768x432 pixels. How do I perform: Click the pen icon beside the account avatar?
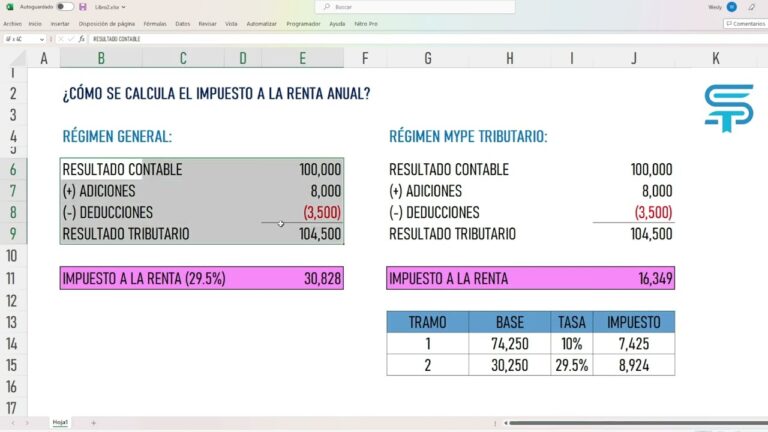(x=751, y=7)
